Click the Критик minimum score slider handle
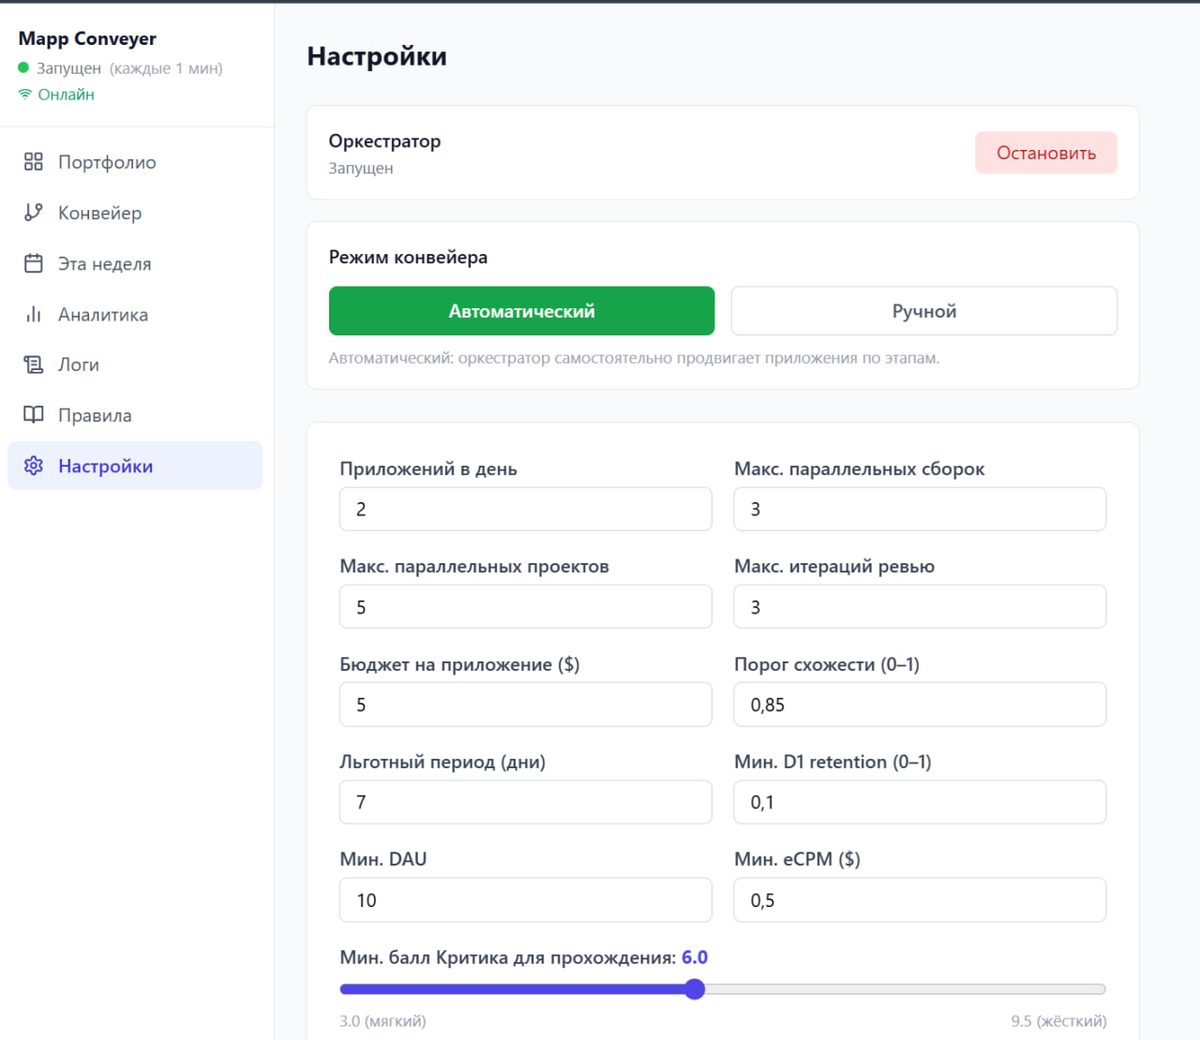The width and height of the screenshot is (1200, 1040). coord(695,989)
